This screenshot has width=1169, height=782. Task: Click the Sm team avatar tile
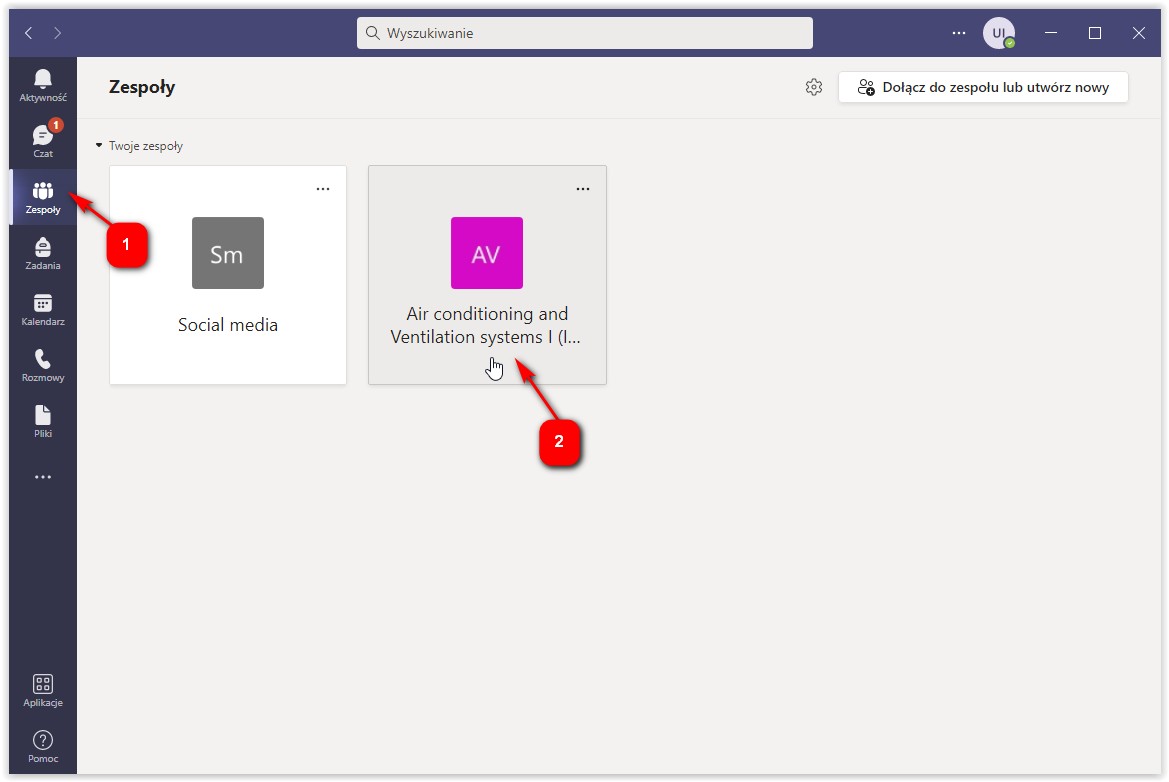coord(227,253)
